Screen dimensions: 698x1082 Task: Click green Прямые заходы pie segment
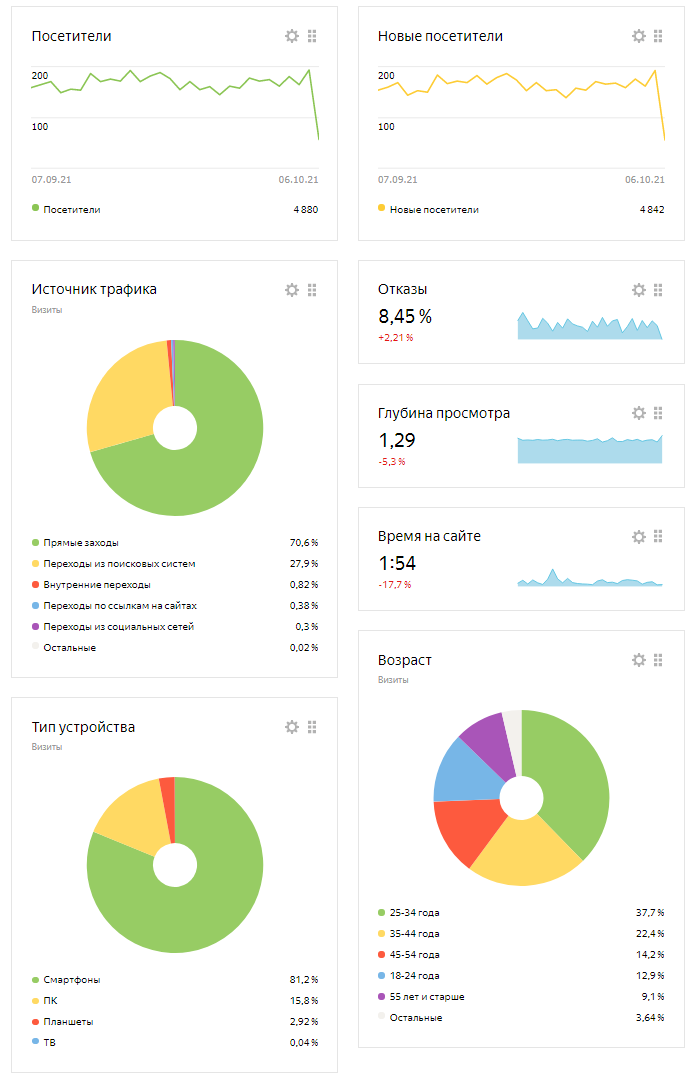210,469
